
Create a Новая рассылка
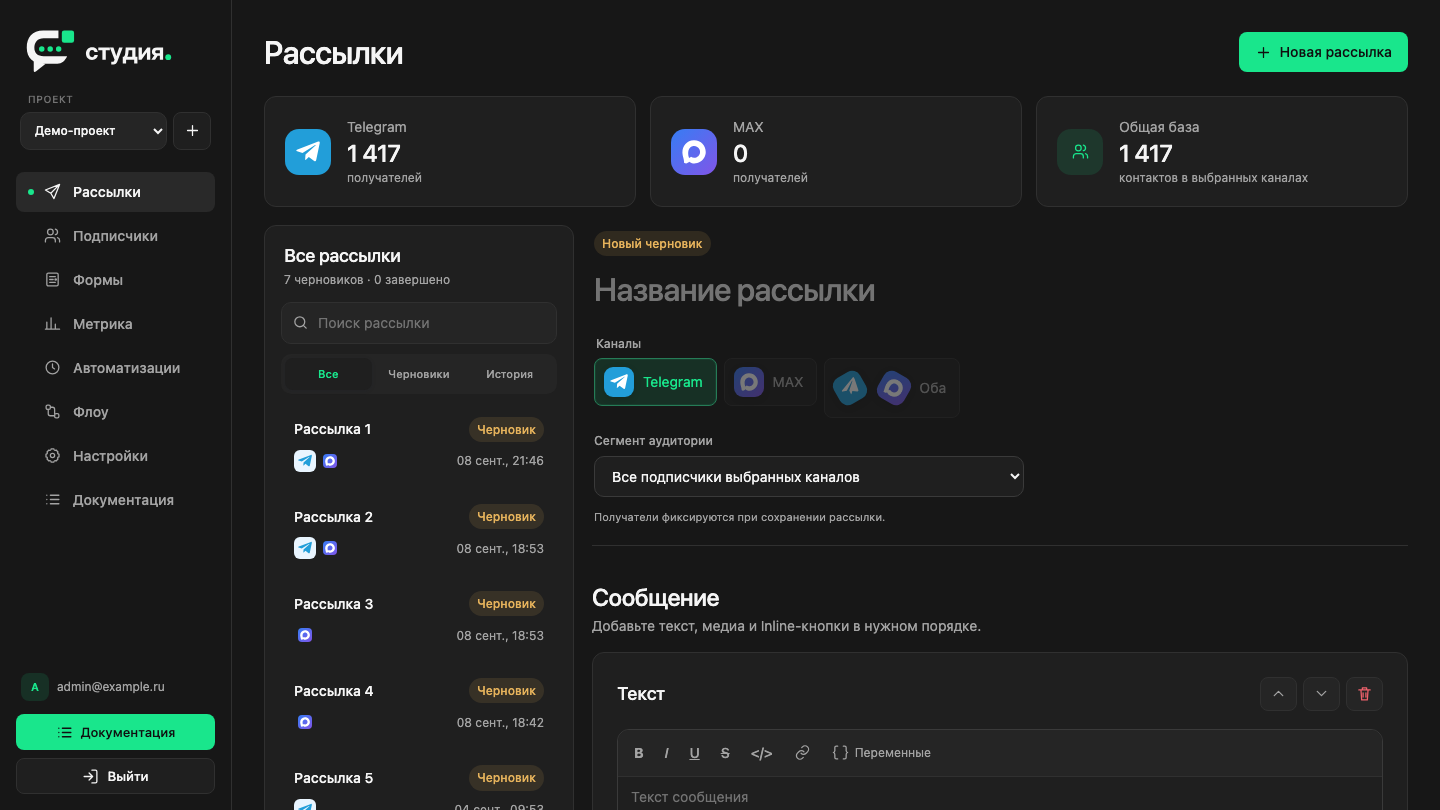pos(1323,52)
